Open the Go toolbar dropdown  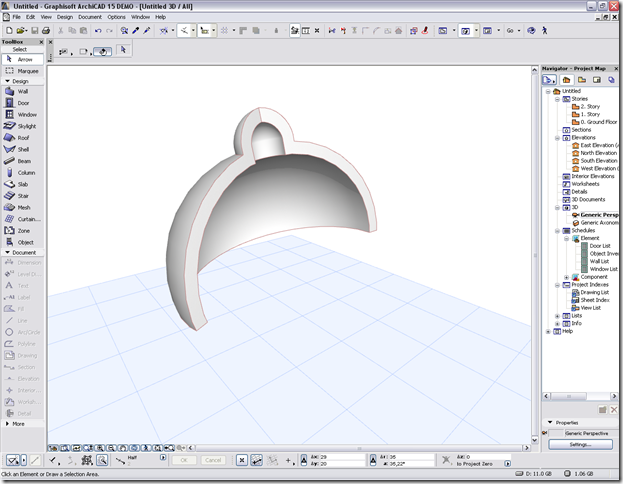519,31
